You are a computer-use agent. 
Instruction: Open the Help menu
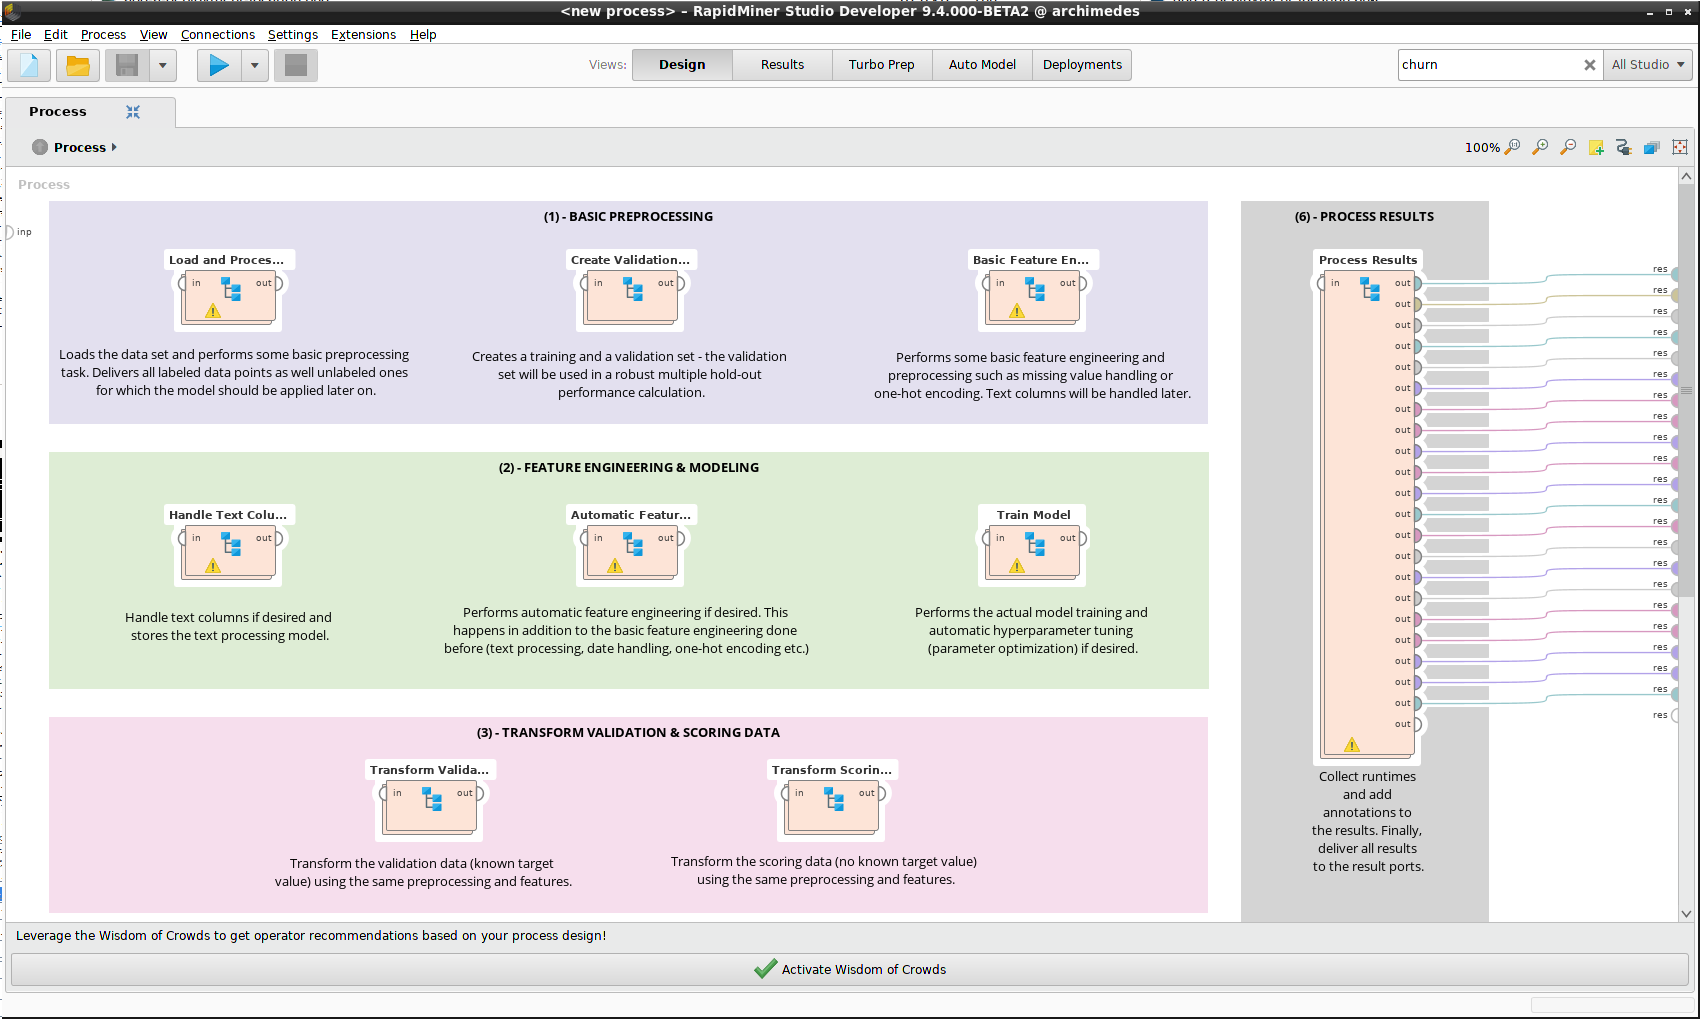pos(423,34)
